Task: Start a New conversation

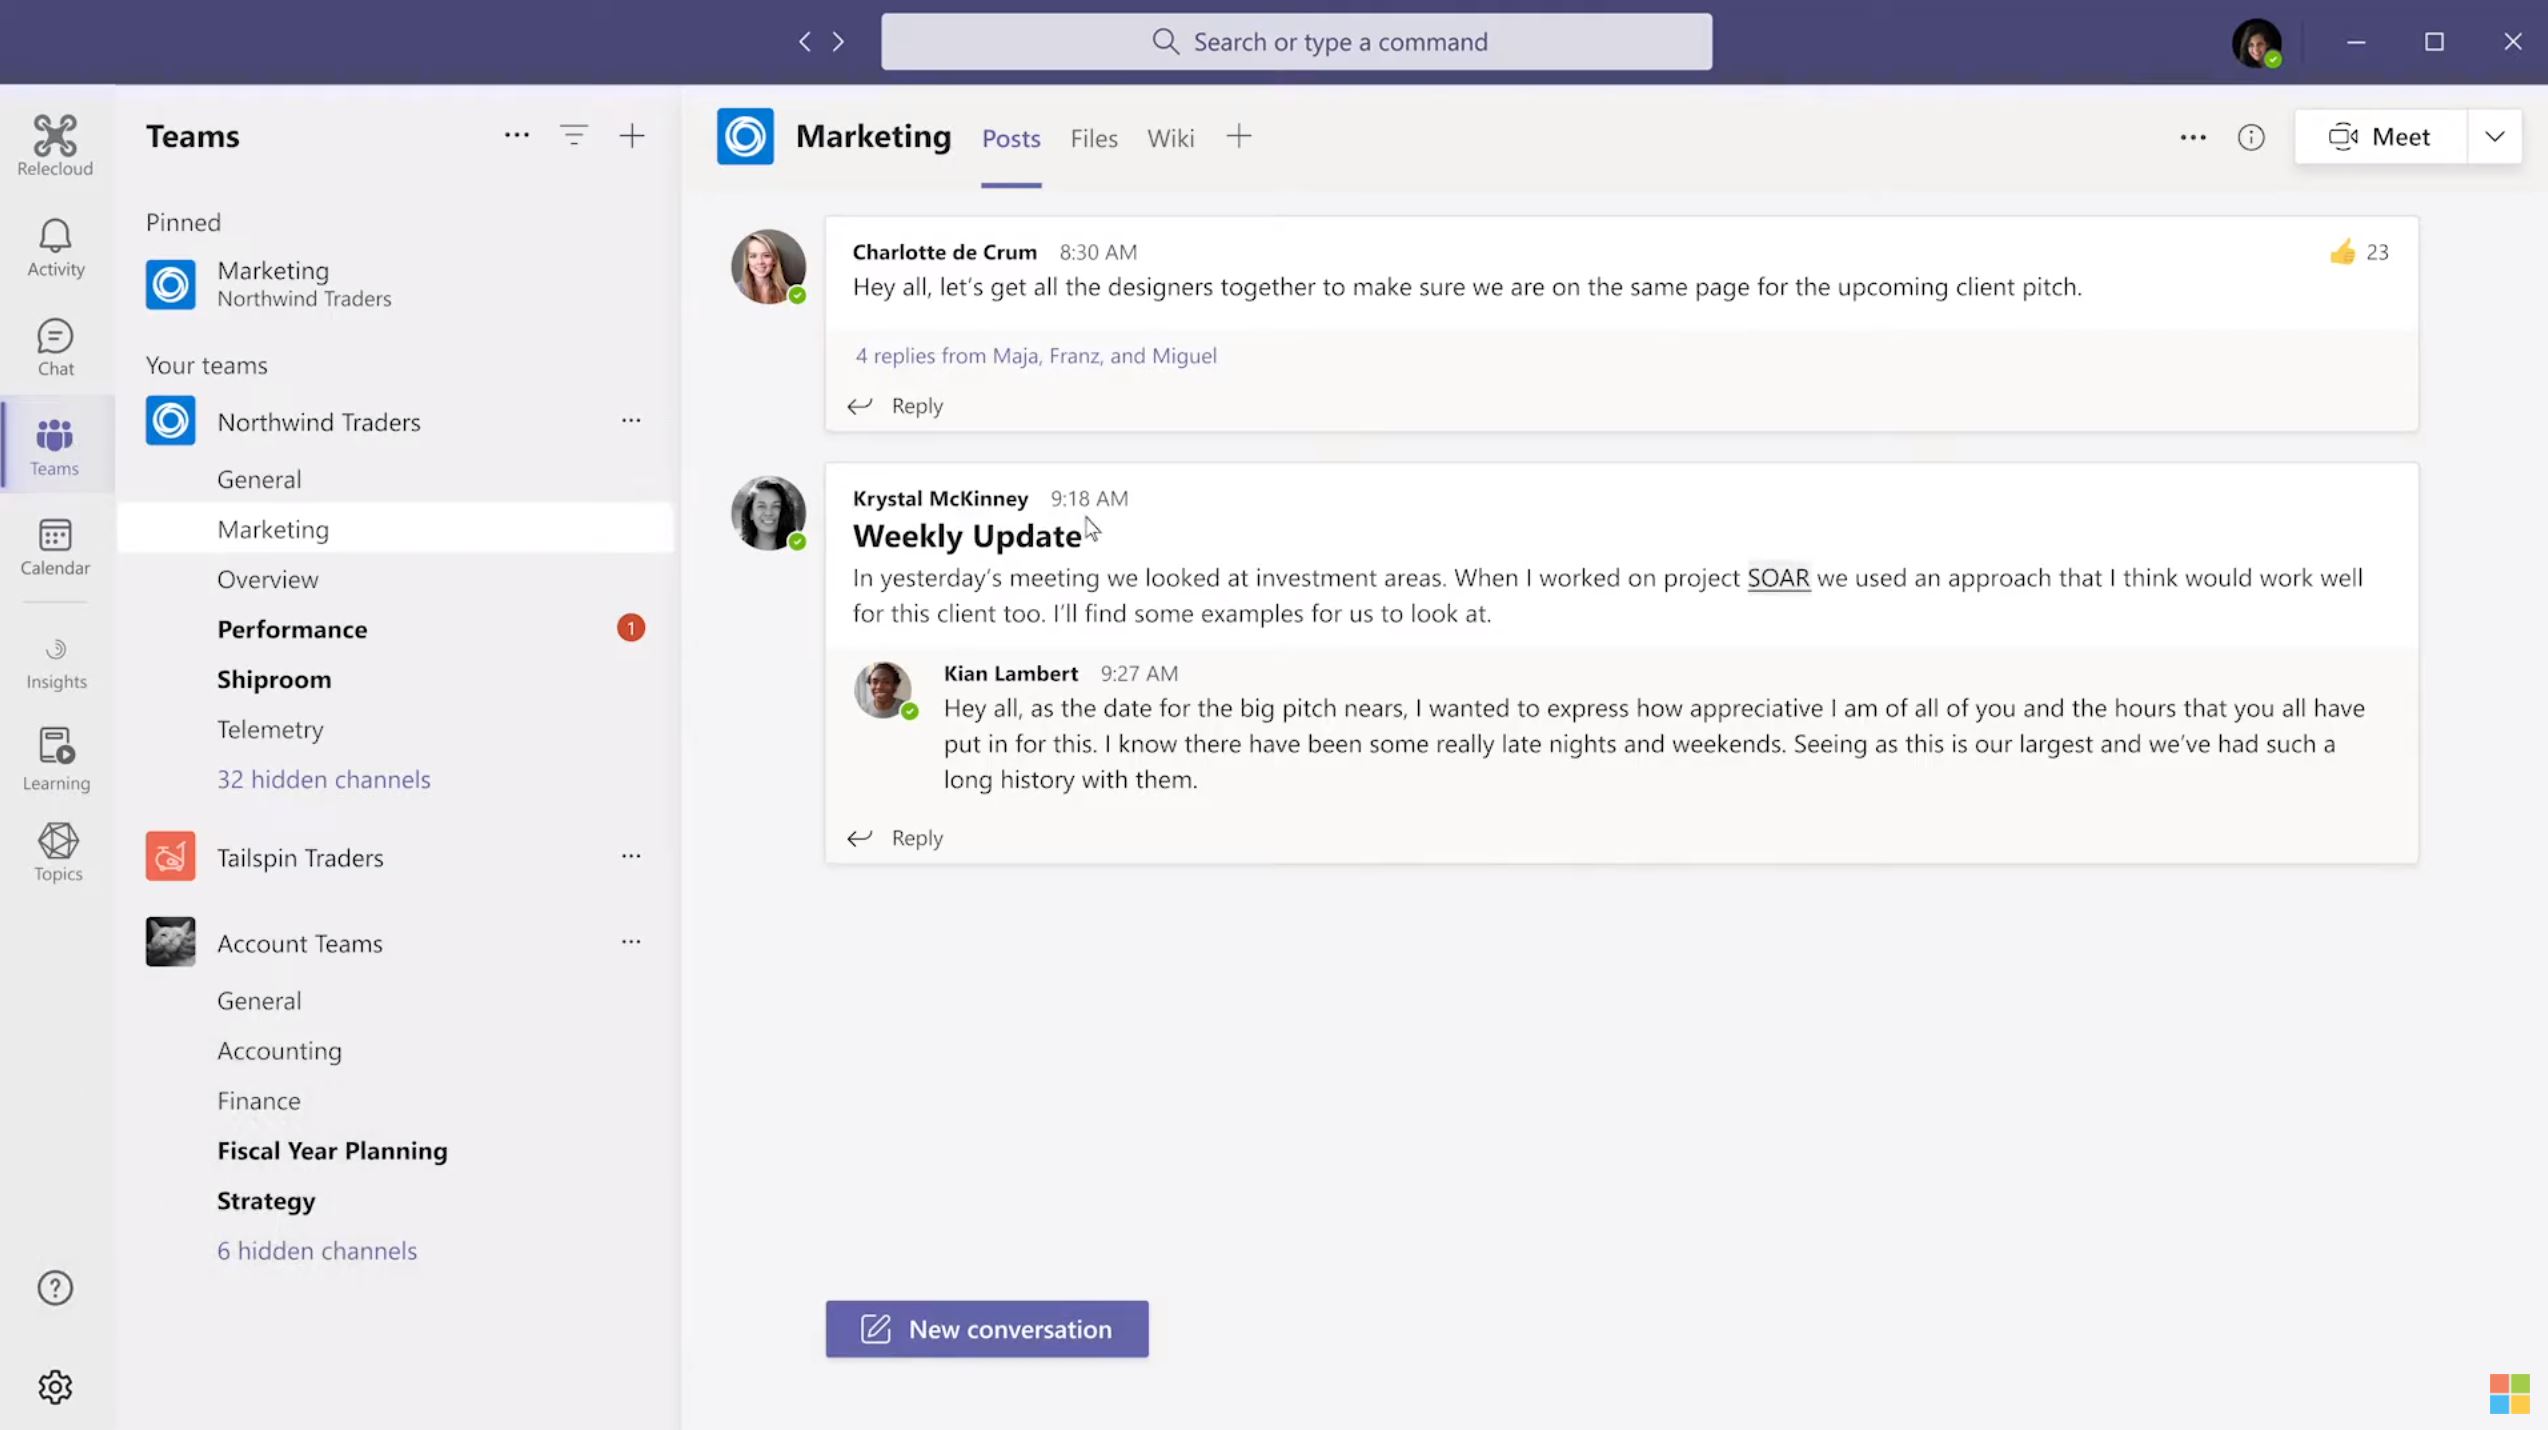Action: pyautogui.click(x=987, y=1329)
